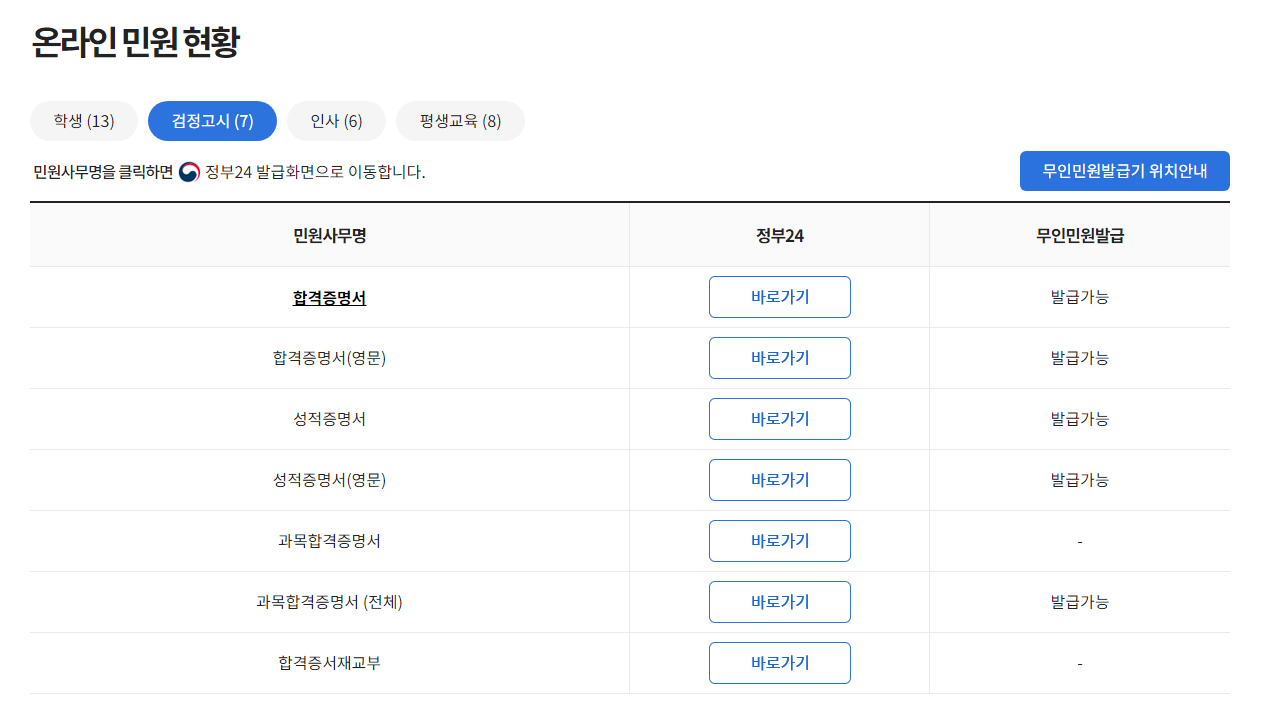Viewport: 1269px width, 713px height.
Task: Click 무인민원발급기 위치안내 button
Action: (1124, 170)
